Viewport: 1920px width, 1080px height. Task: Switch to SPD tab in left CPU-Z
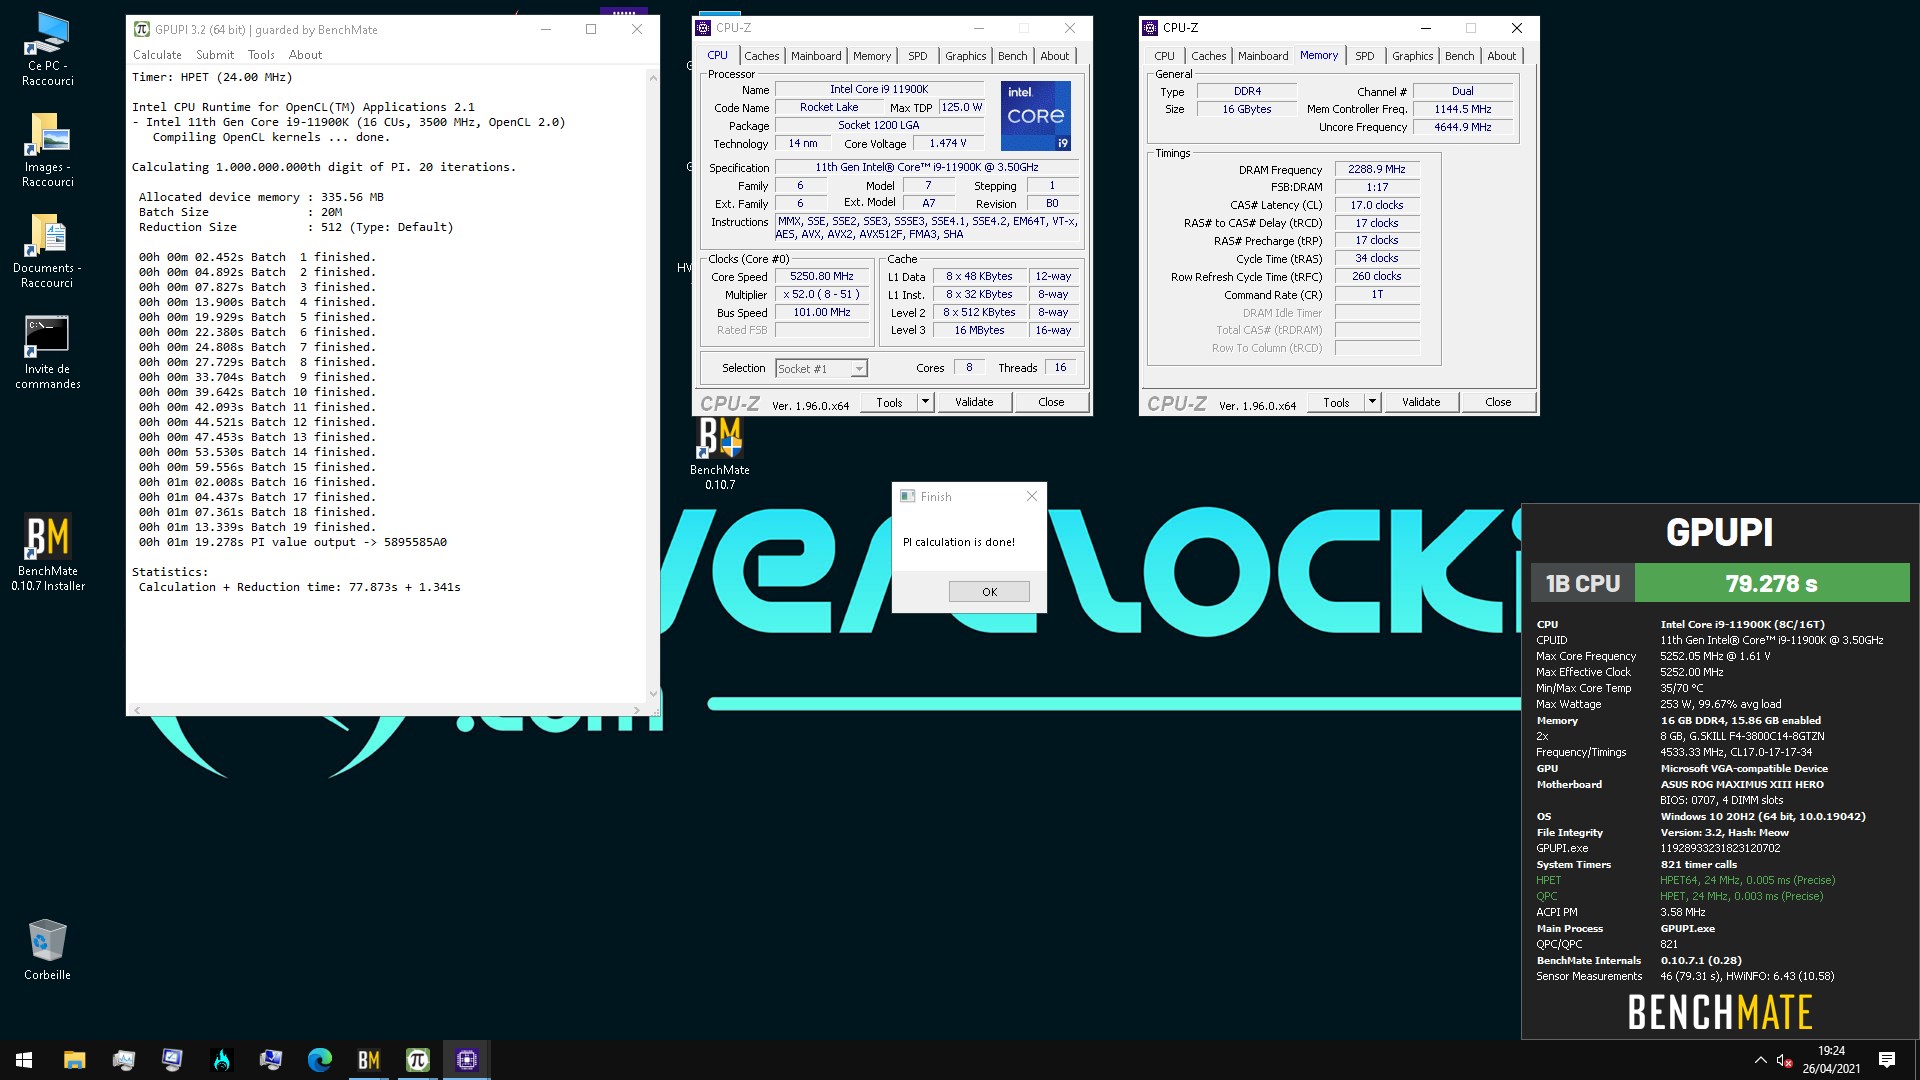(x=918, y=56)
